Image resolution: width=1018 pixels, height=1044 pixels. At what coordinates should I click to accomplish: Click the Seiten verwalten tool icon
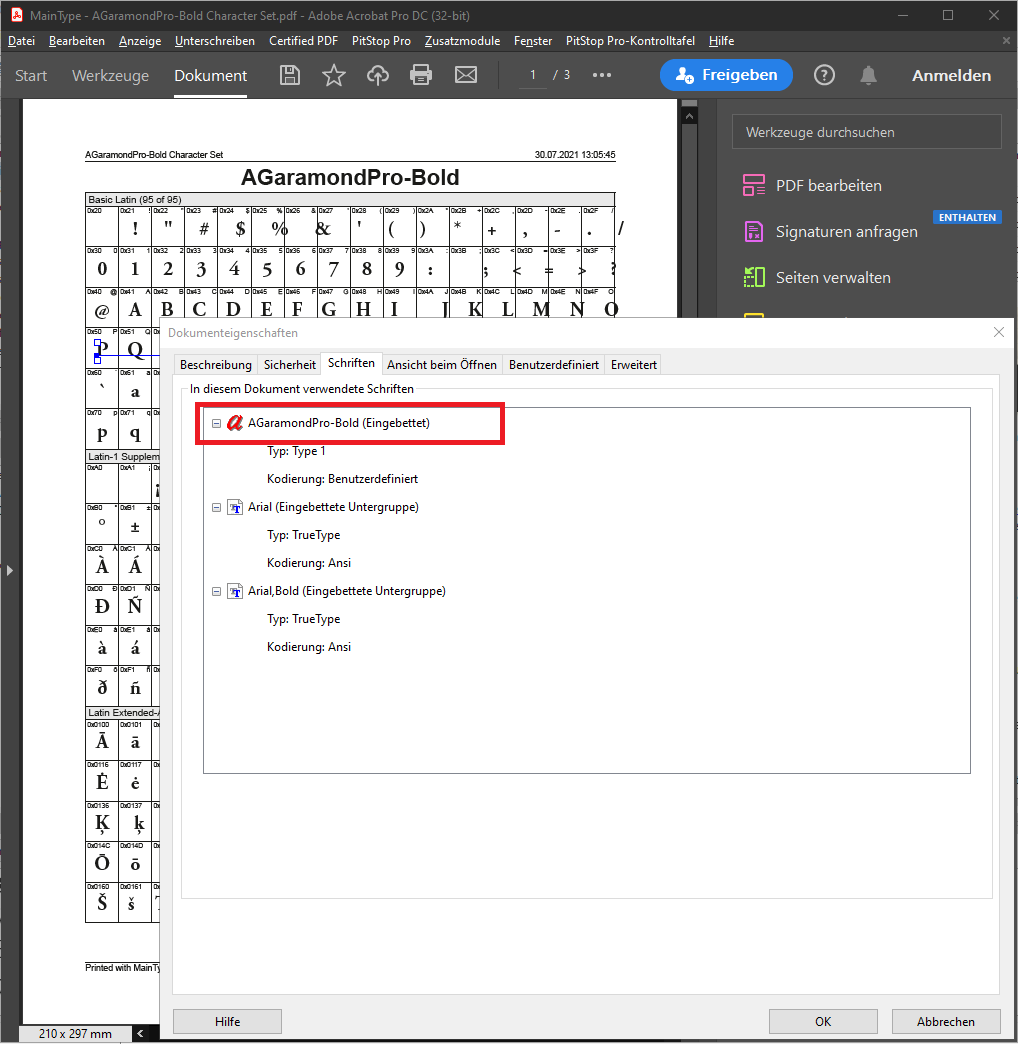[754, 277]
